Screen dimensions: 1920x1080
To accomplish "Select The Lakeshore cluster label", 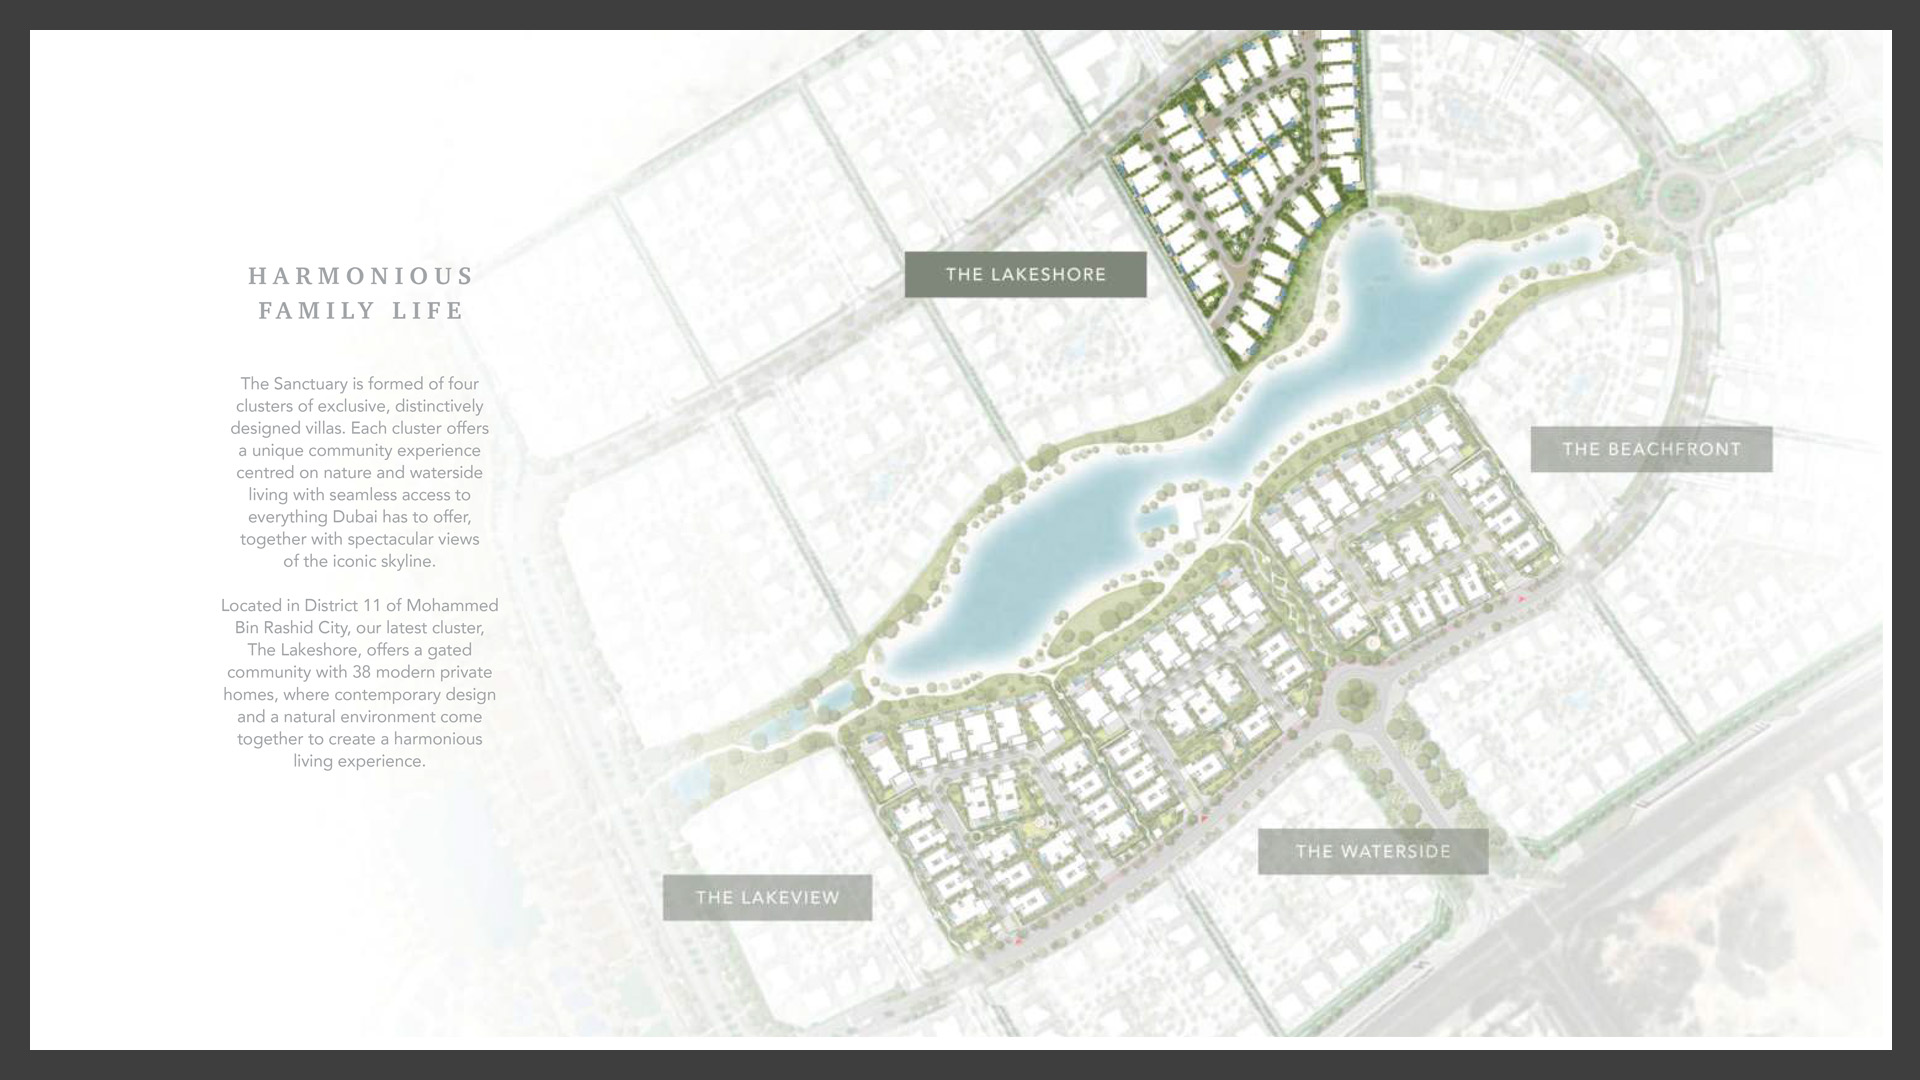I will pos(1025,274).
